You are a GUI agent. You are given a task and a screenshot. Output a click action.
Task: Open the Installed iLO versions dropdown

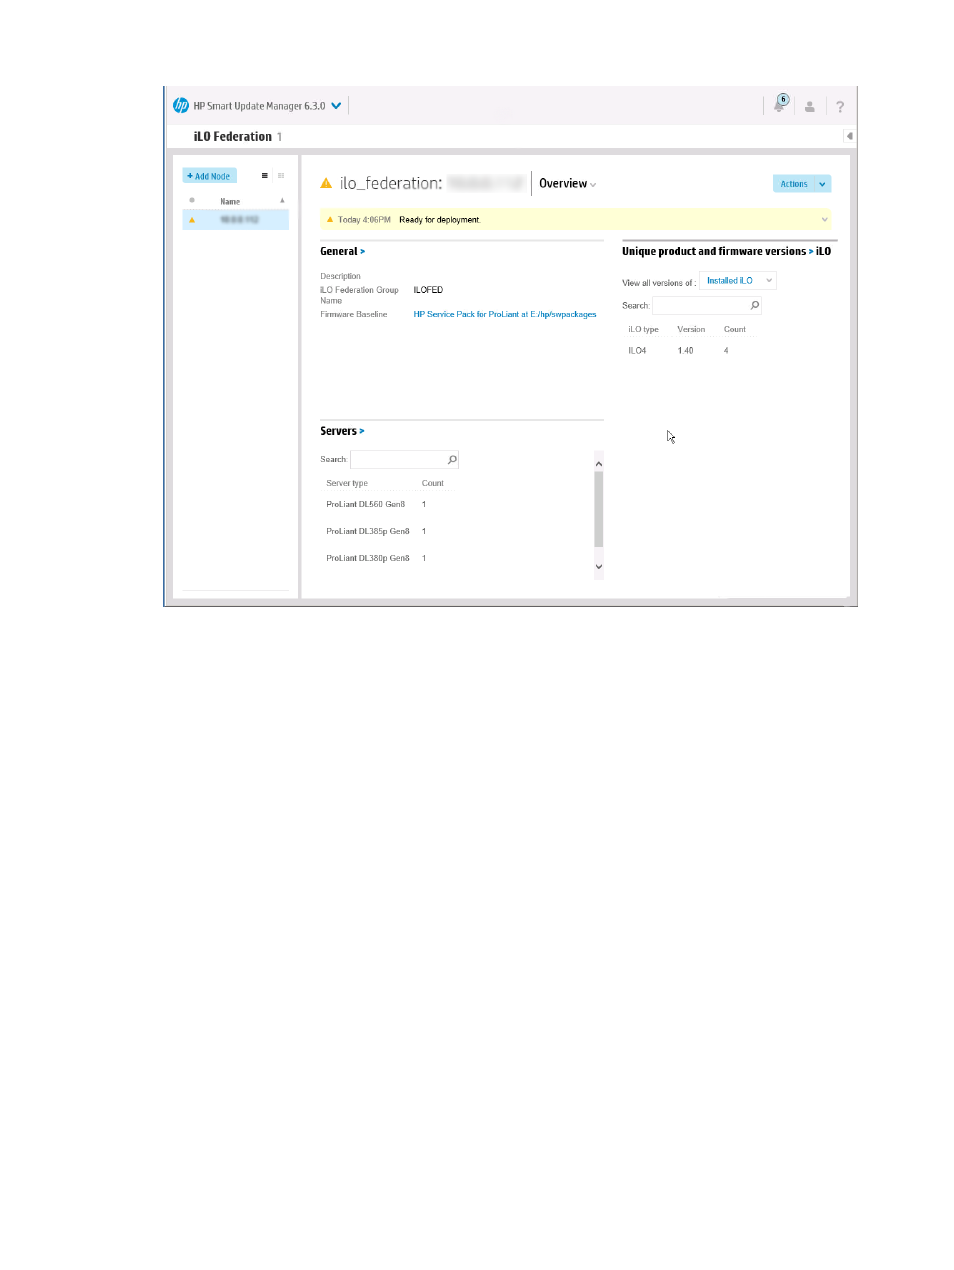[x=738, y=281]
